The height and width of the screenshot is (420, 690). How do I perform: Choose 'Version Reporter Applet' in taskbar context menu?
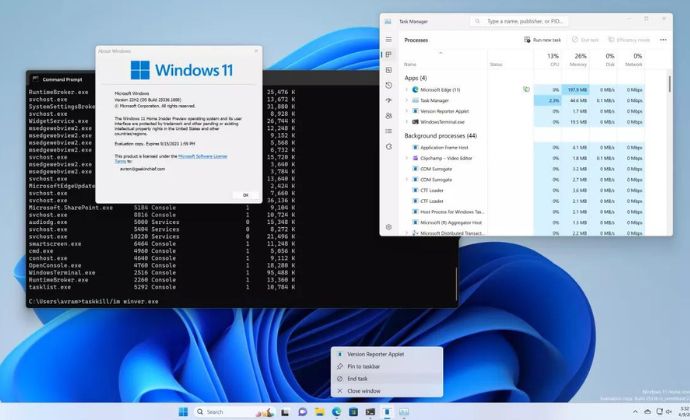(x=387, y=354)
